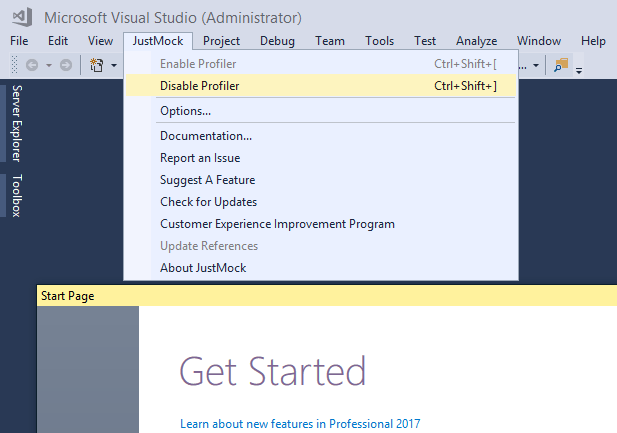Open About JustMock
The height and width of the screenshot is (433, 617).
tap(321, 268)
